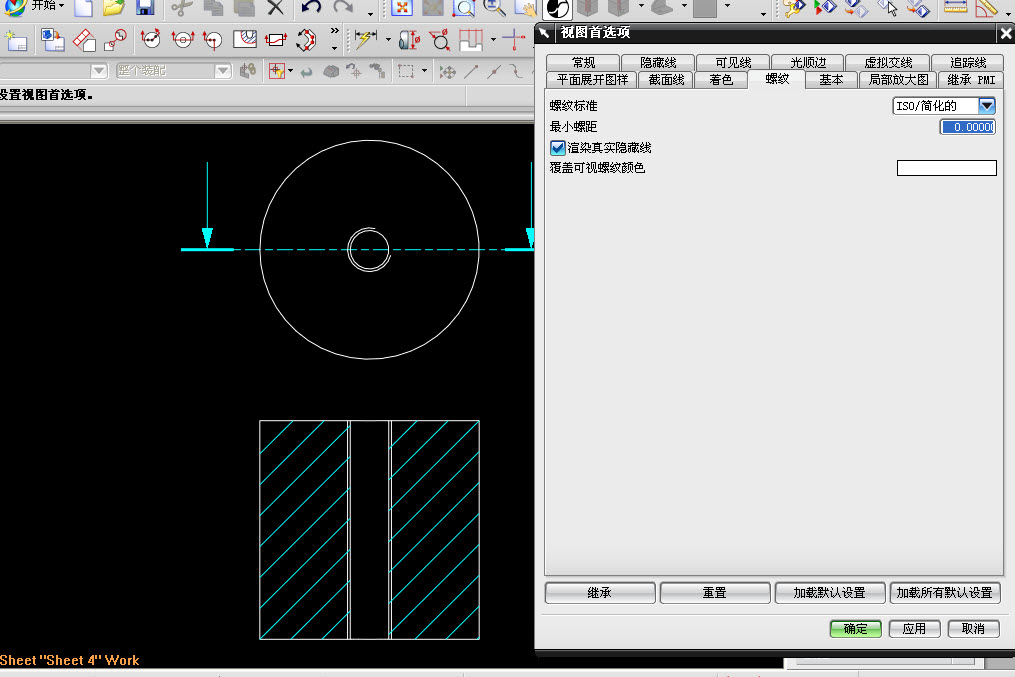Switch to the 光顺边 tab
The height and width of the screenshot is (677, 1015).
point(808,62)
